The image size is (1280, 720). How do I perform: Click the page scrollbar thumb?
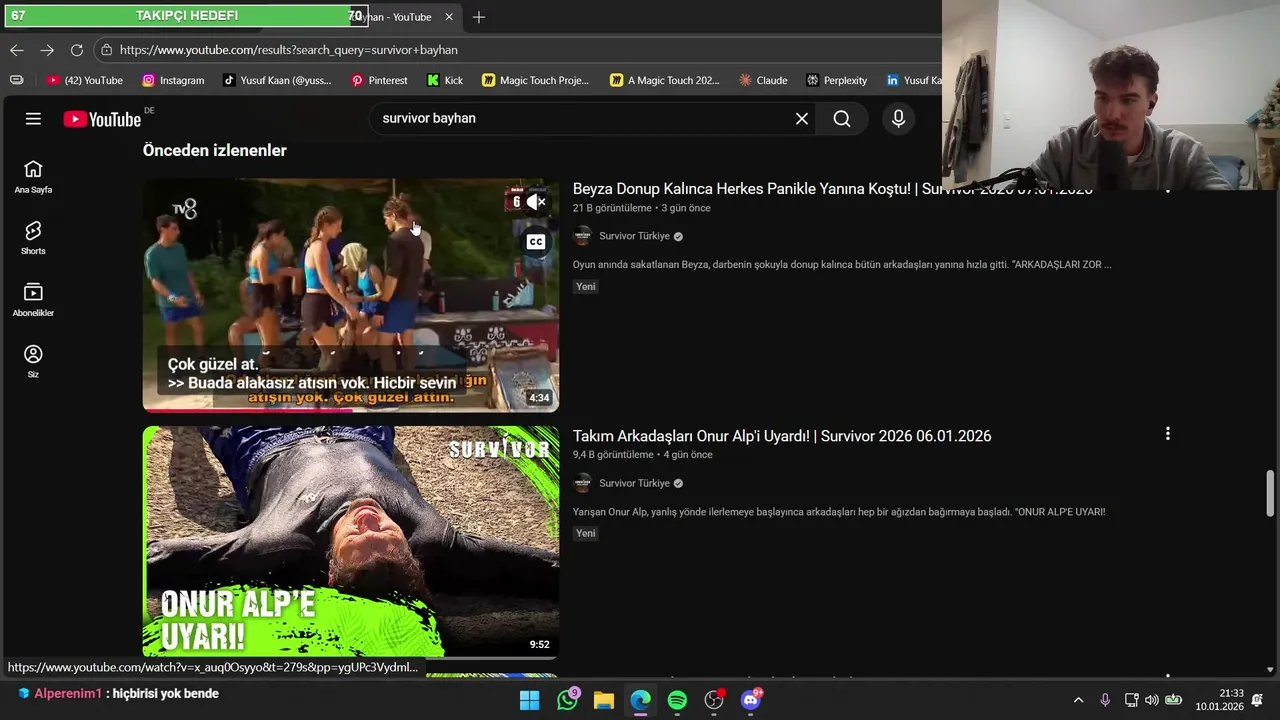click(1270, 495)
